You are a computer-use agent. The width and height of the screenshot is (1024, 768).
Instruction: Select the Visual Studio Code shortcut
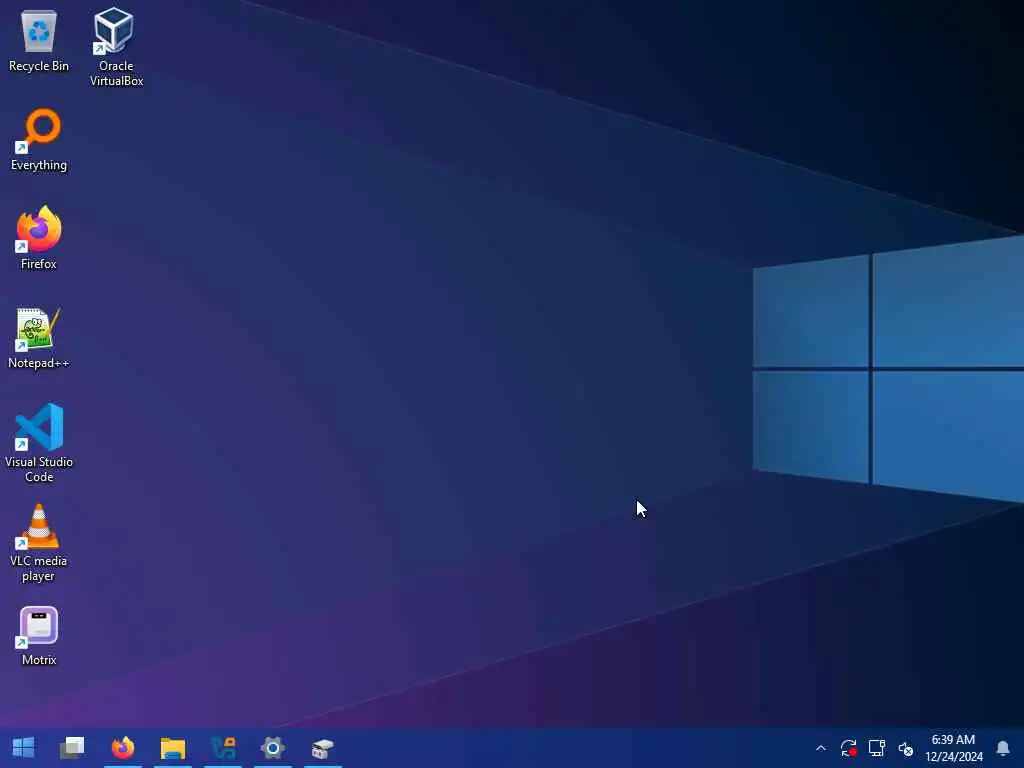(39, 443)
